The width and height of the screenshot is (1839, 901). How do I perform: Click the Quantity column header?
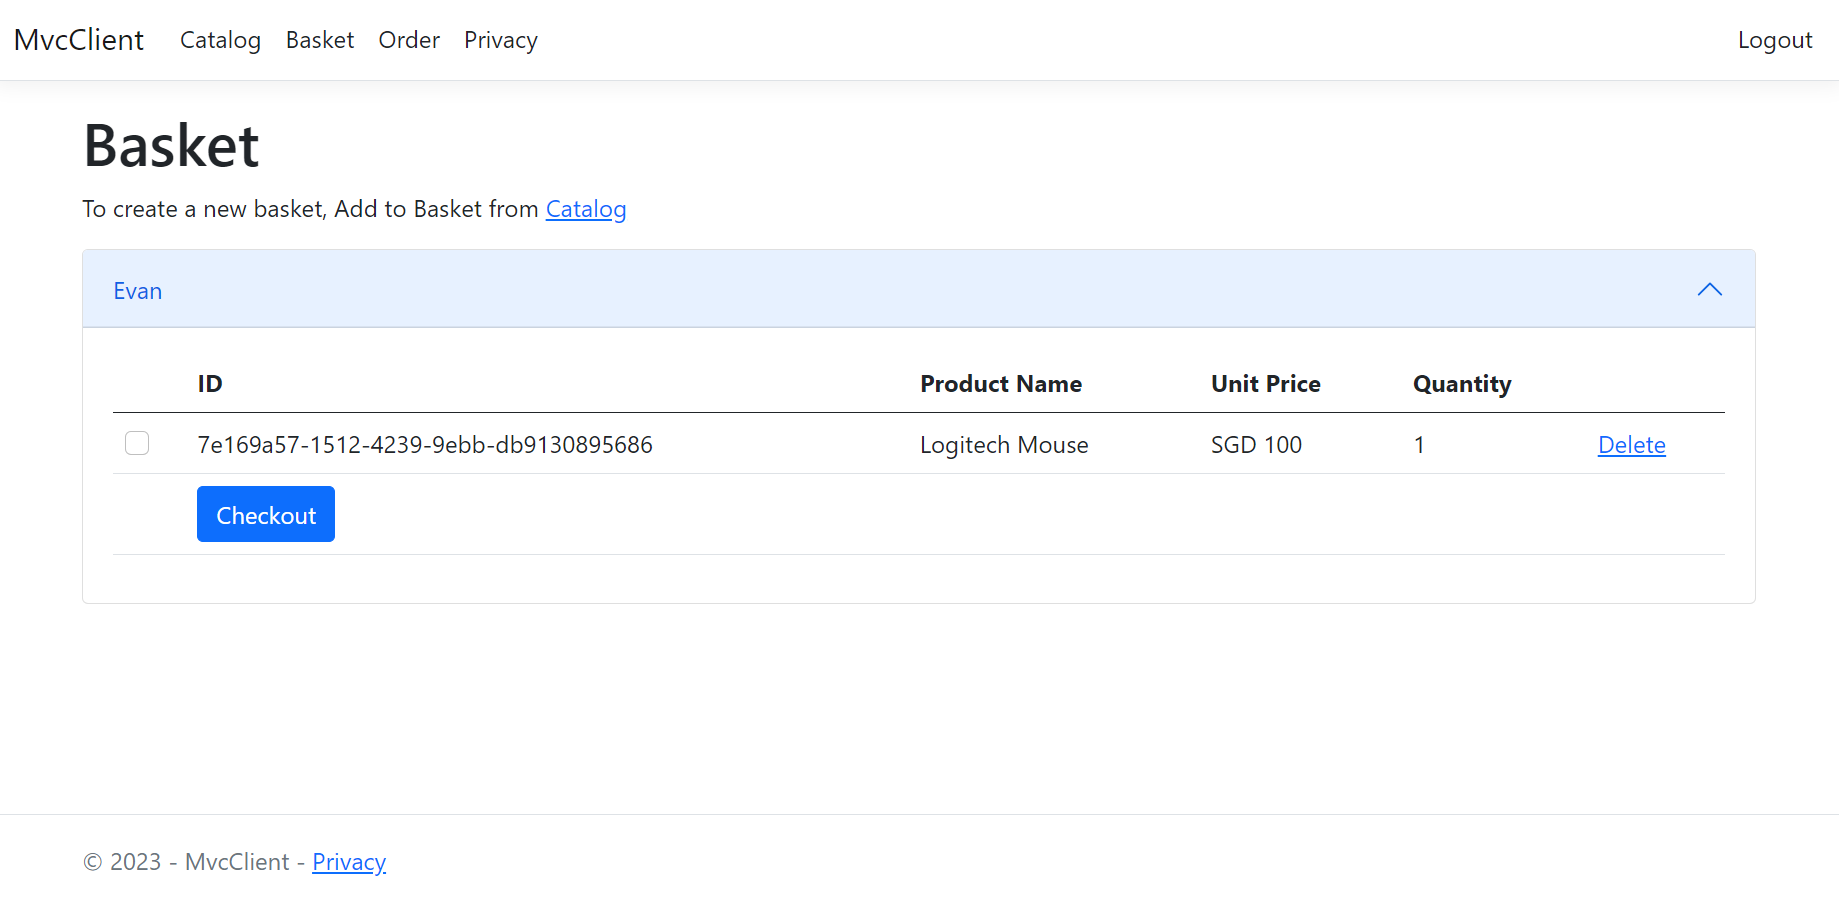pos(1461,384)
